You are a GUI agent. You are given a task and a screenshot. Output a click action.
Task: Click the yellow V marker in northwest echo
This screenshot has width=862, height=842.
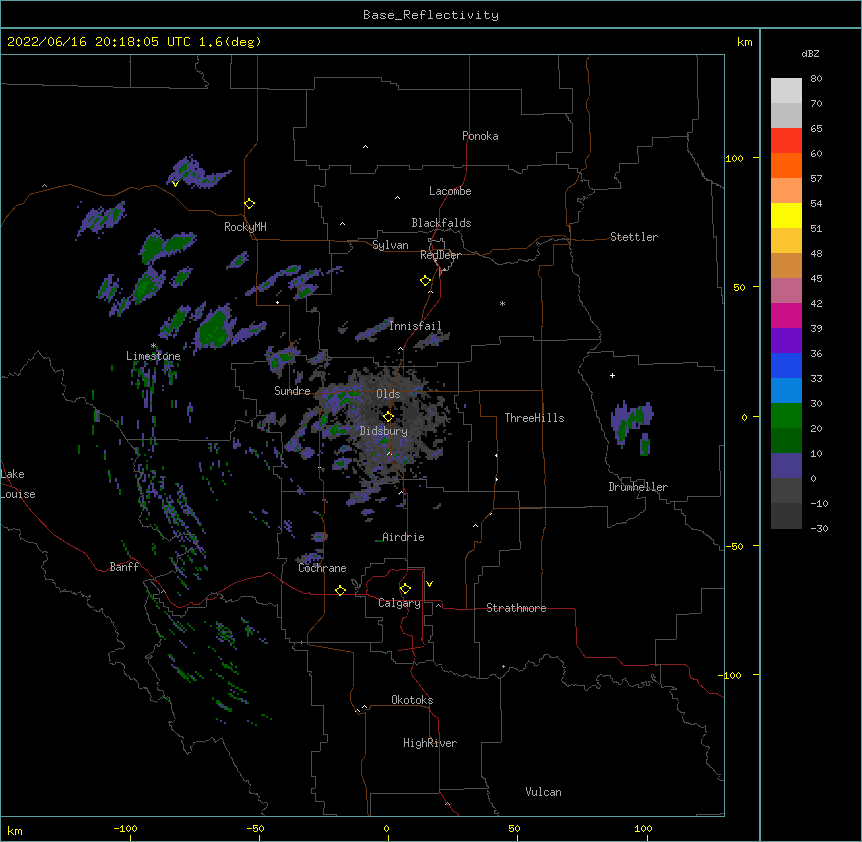pos(175,184)
